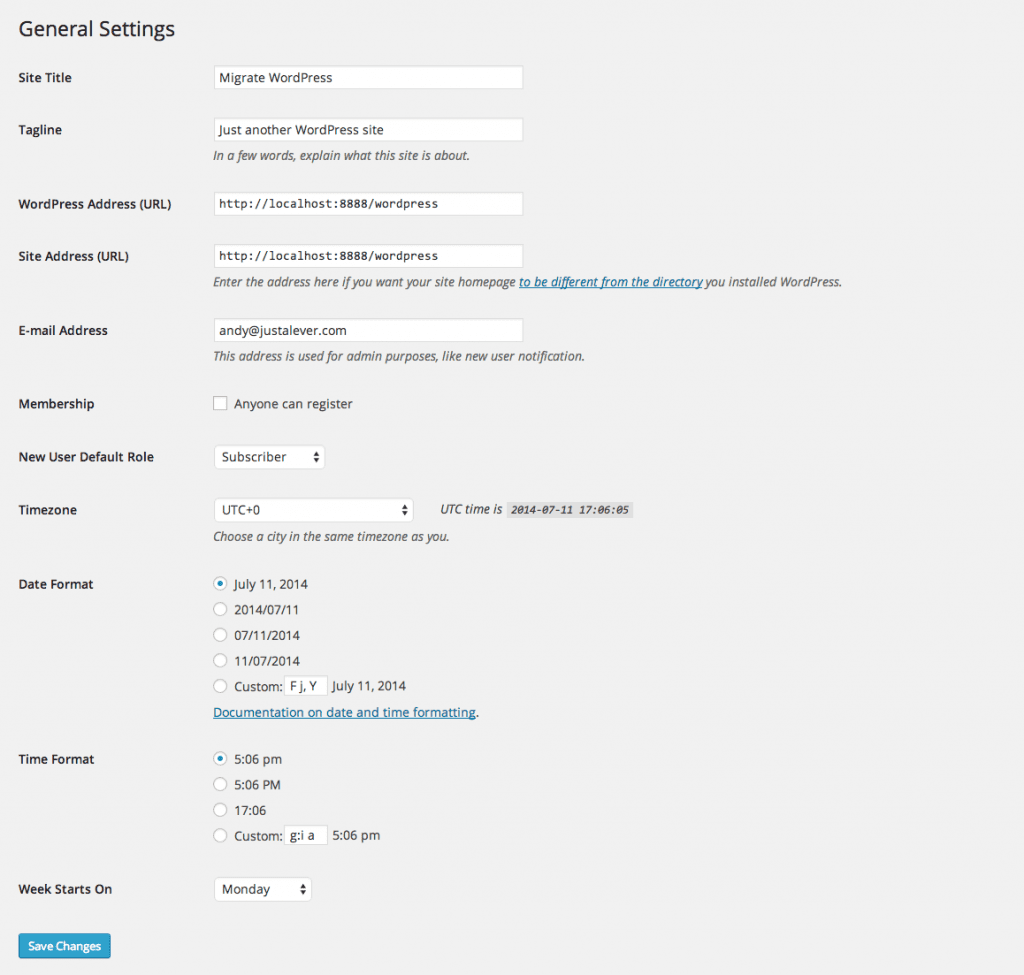Click the E-mail Address field

click(368, 330)
